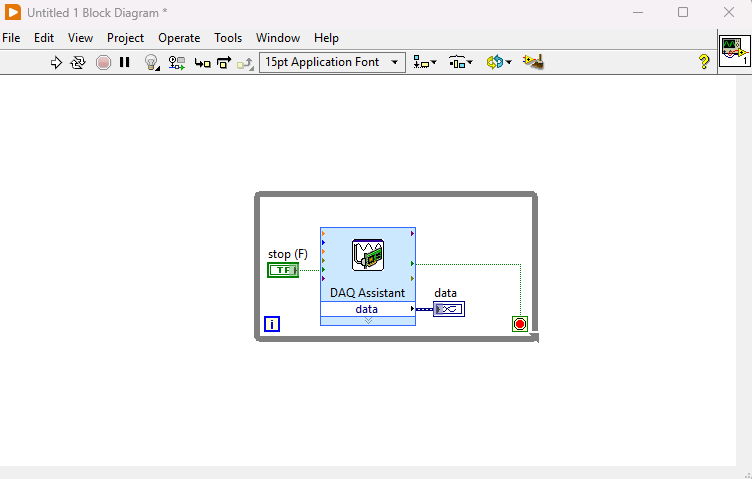This screenshot has width=752, height=479.
Task: Click the Abort Execution button
Action: (x=103, y=62)
